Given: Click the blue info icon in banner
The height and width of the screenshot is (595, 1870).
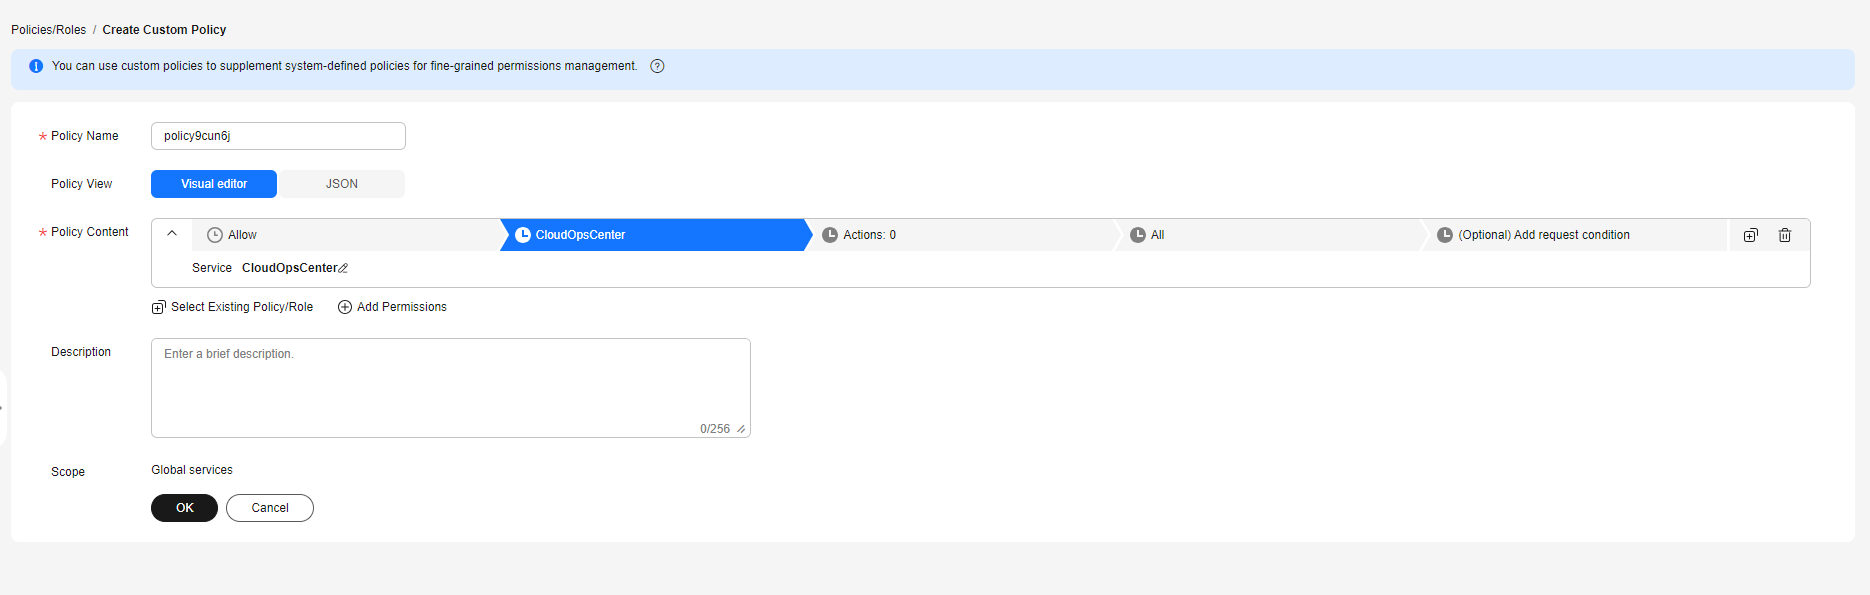Looking at the screenshot, I should (x=36, y=66).
